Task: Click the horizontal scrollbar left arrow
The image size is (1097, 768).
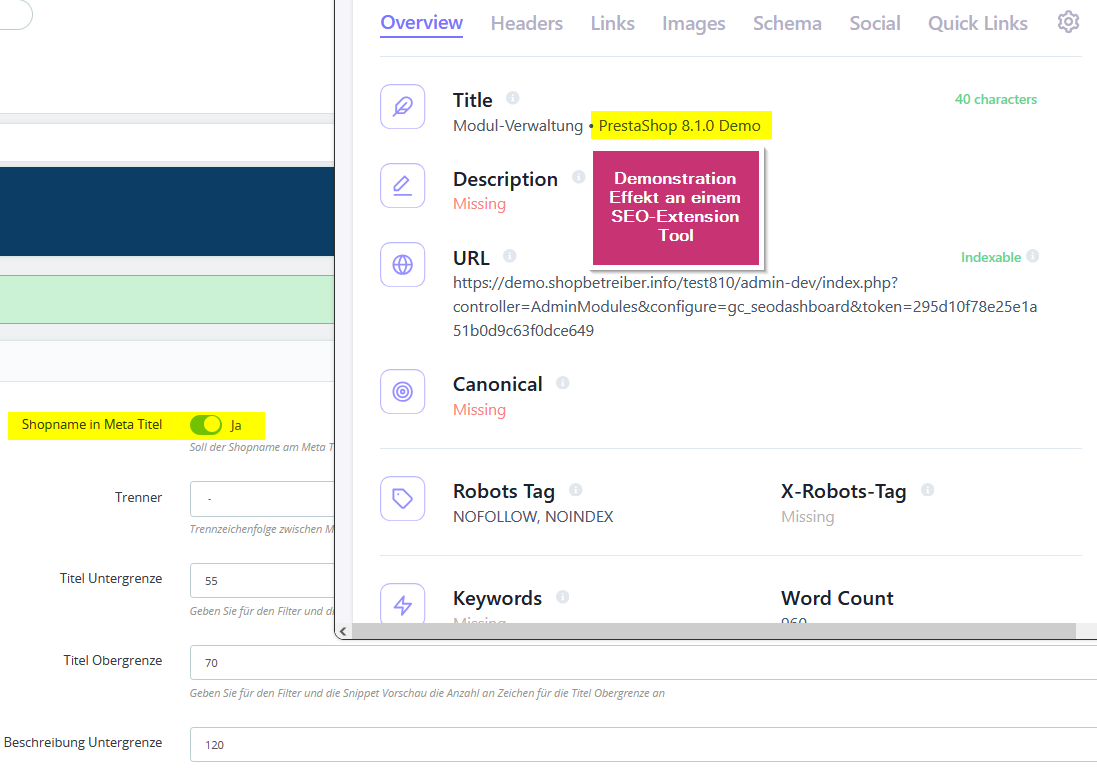Action: pos(343,631)
